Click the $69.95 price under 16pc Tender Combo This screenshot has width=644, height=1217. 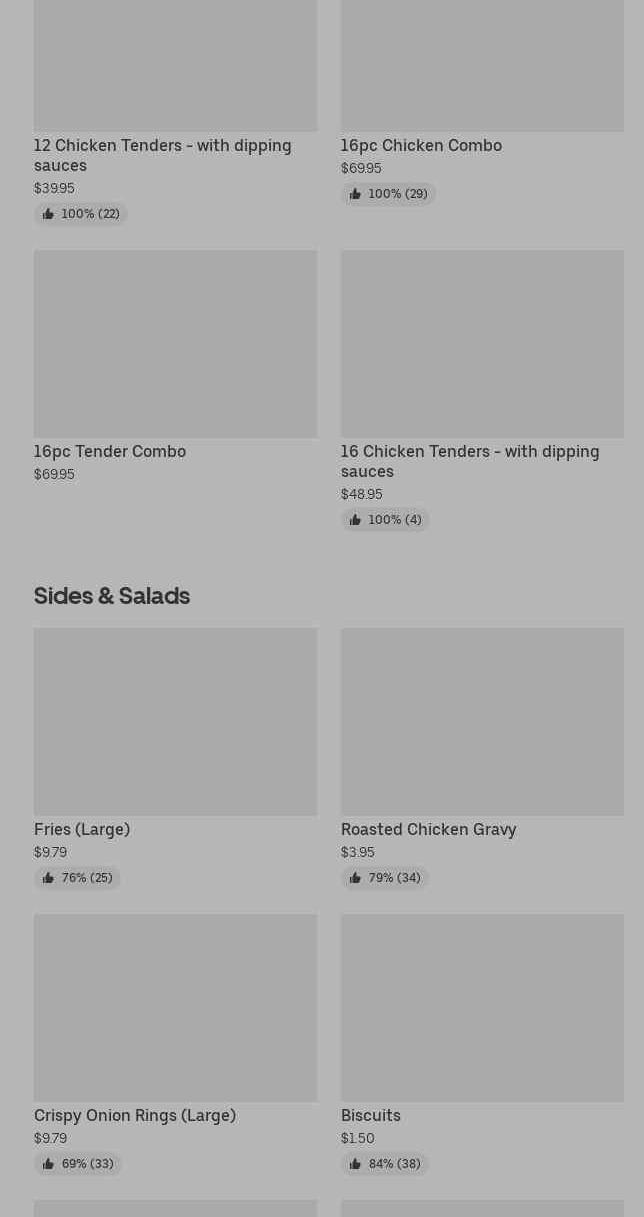click(54, 474)
